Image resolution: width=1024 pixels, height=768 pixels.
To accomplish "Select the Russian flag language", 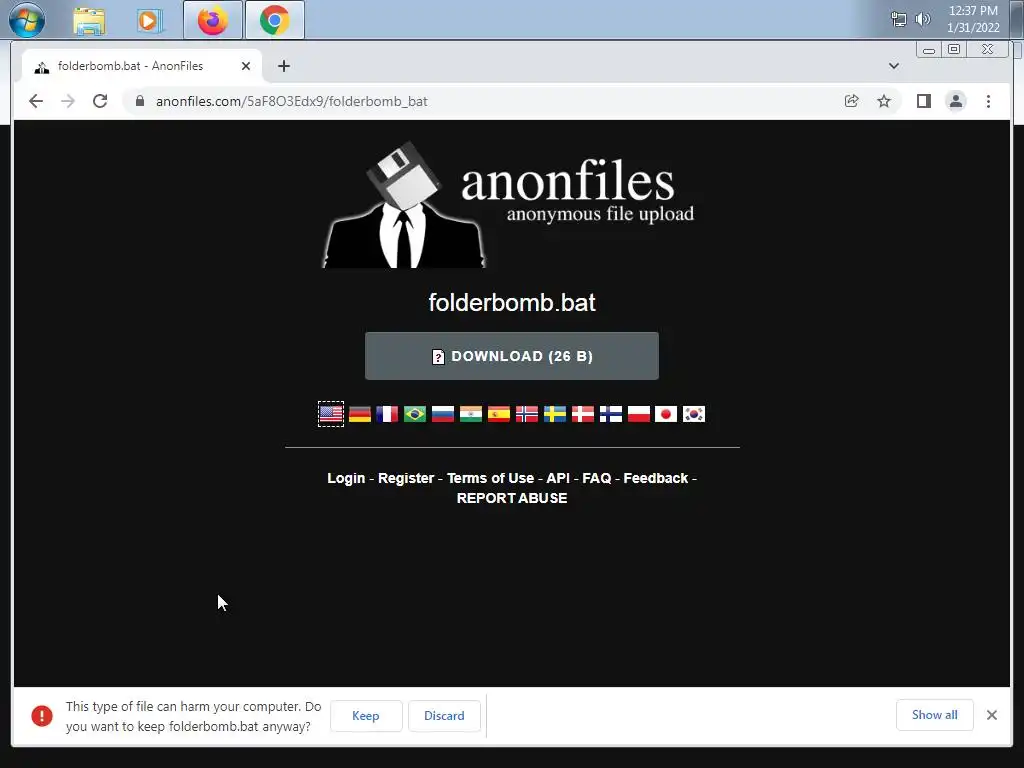I will 443,414.
